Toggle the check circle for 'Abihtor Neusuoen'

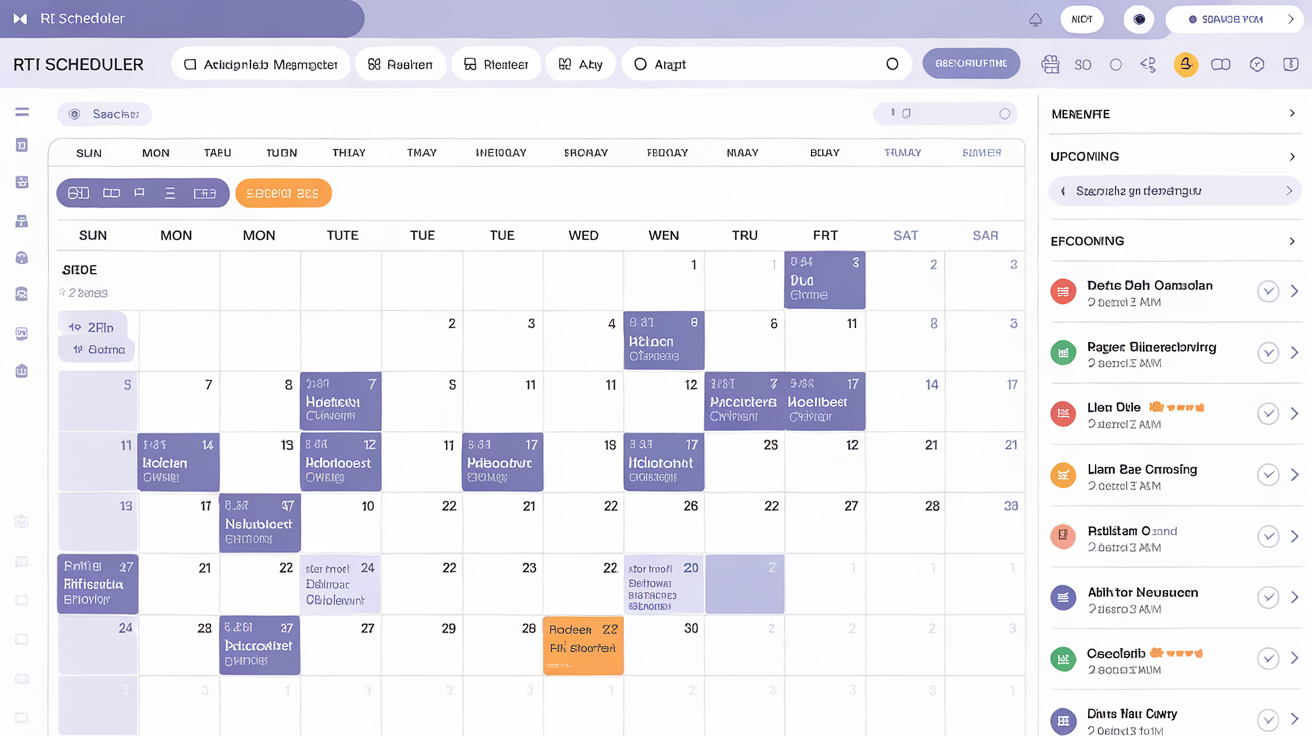point(1268,598)
